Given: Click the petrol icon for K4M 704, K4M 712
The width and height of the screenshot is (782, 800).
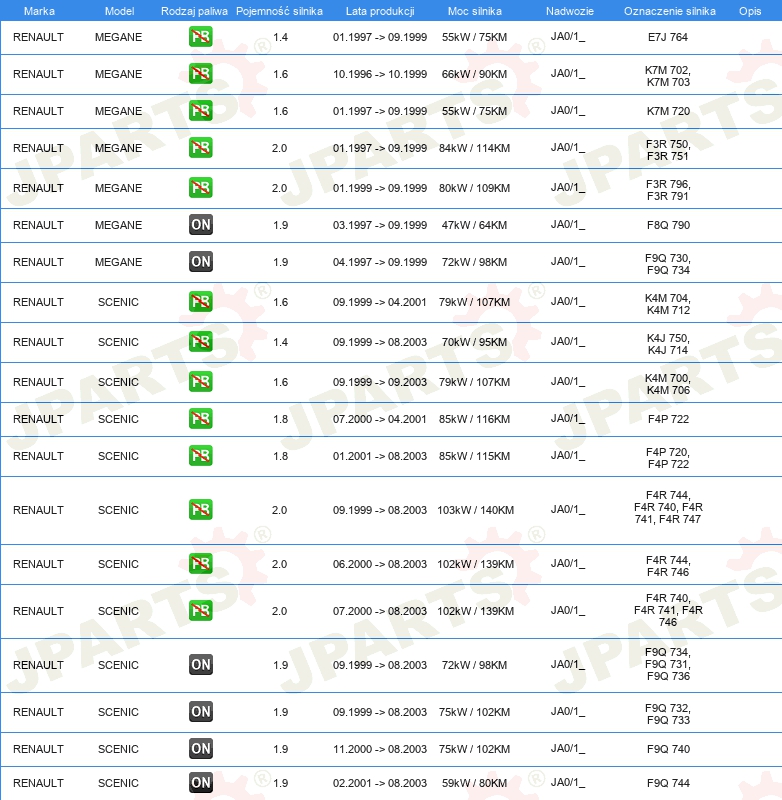Looking at the screenshot, I should [200, 302].
